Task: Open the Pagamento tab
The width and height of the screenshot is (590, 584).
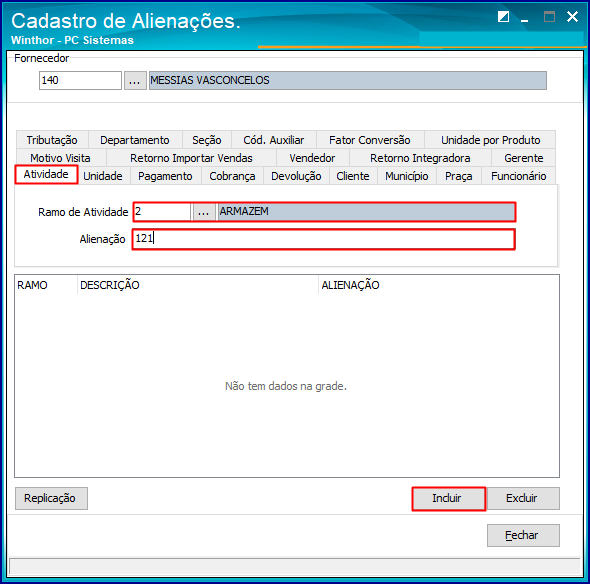Action: pos(165,176)
